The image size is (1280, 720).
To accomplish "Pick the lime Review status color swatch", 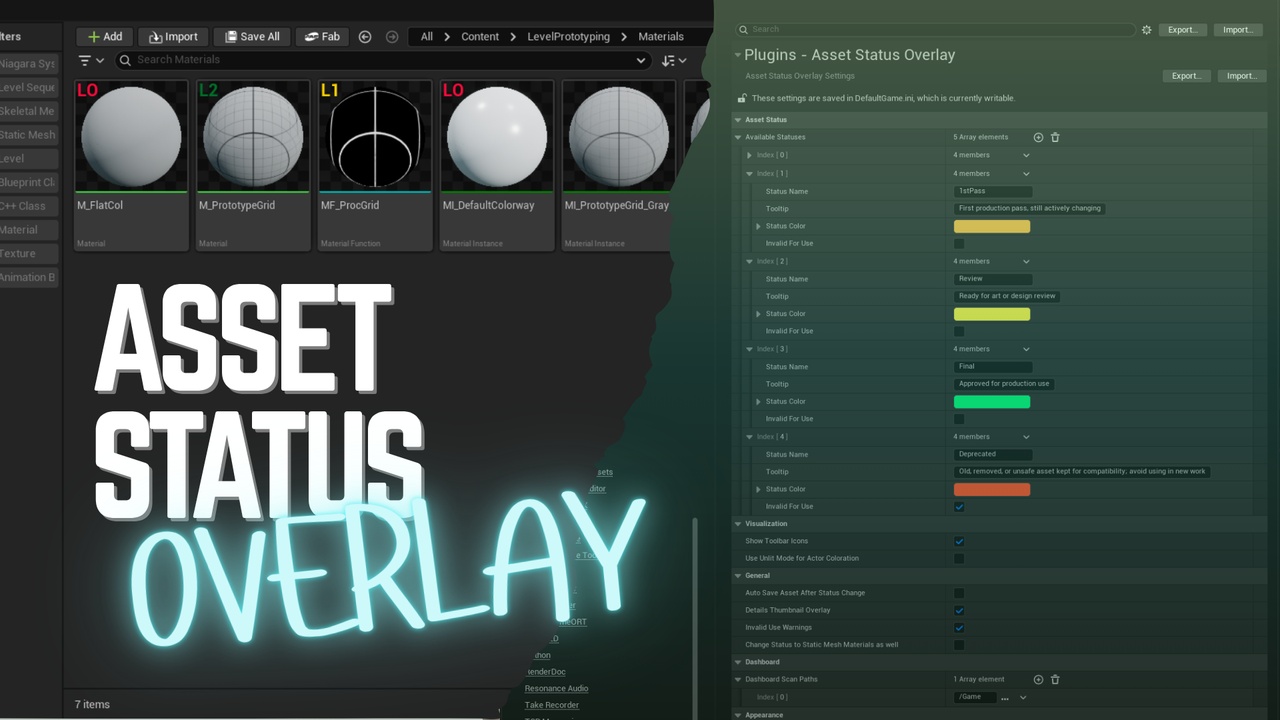I will point(992,314).
